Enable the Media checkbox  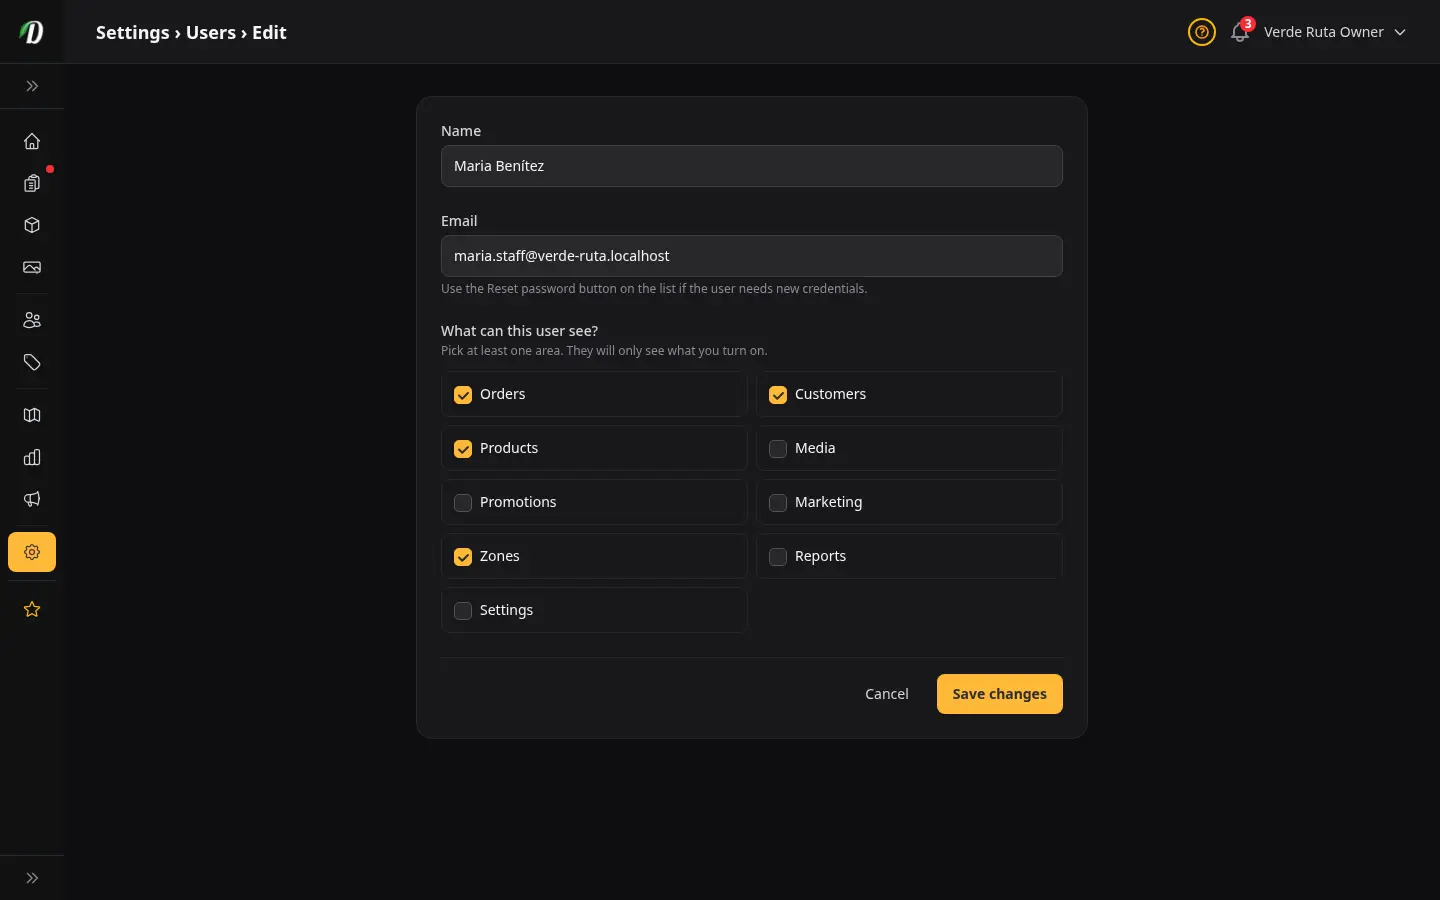pos(778,449)
